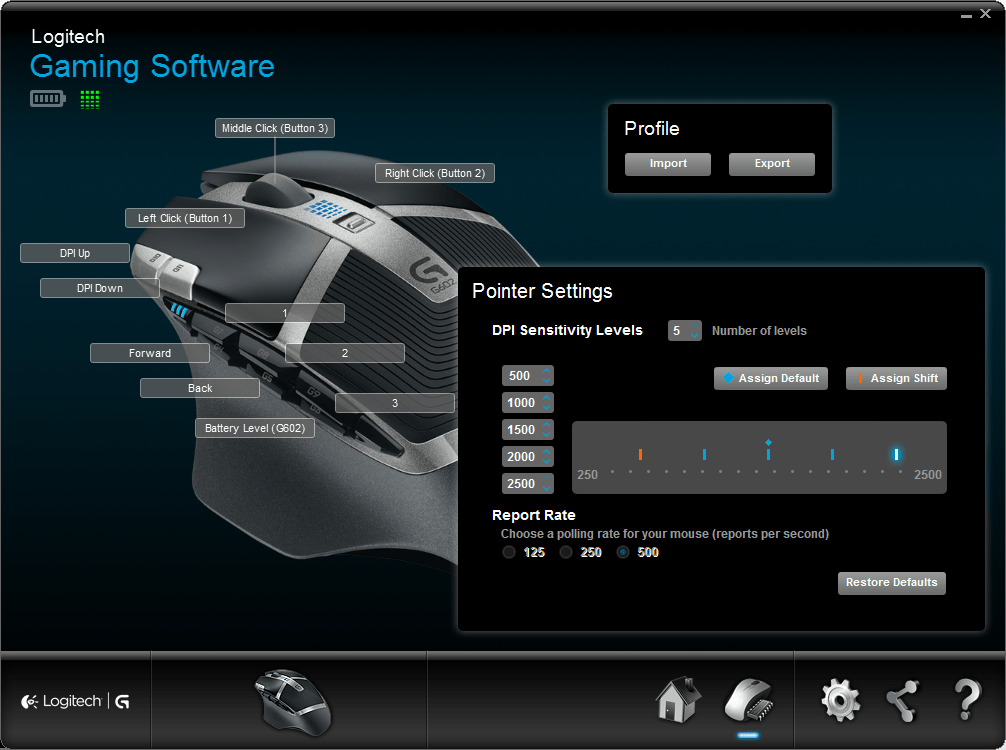Select the 500 report rate option
Image resolution: width=1006 pixels, height=750 pixels.
coord(623,552)
